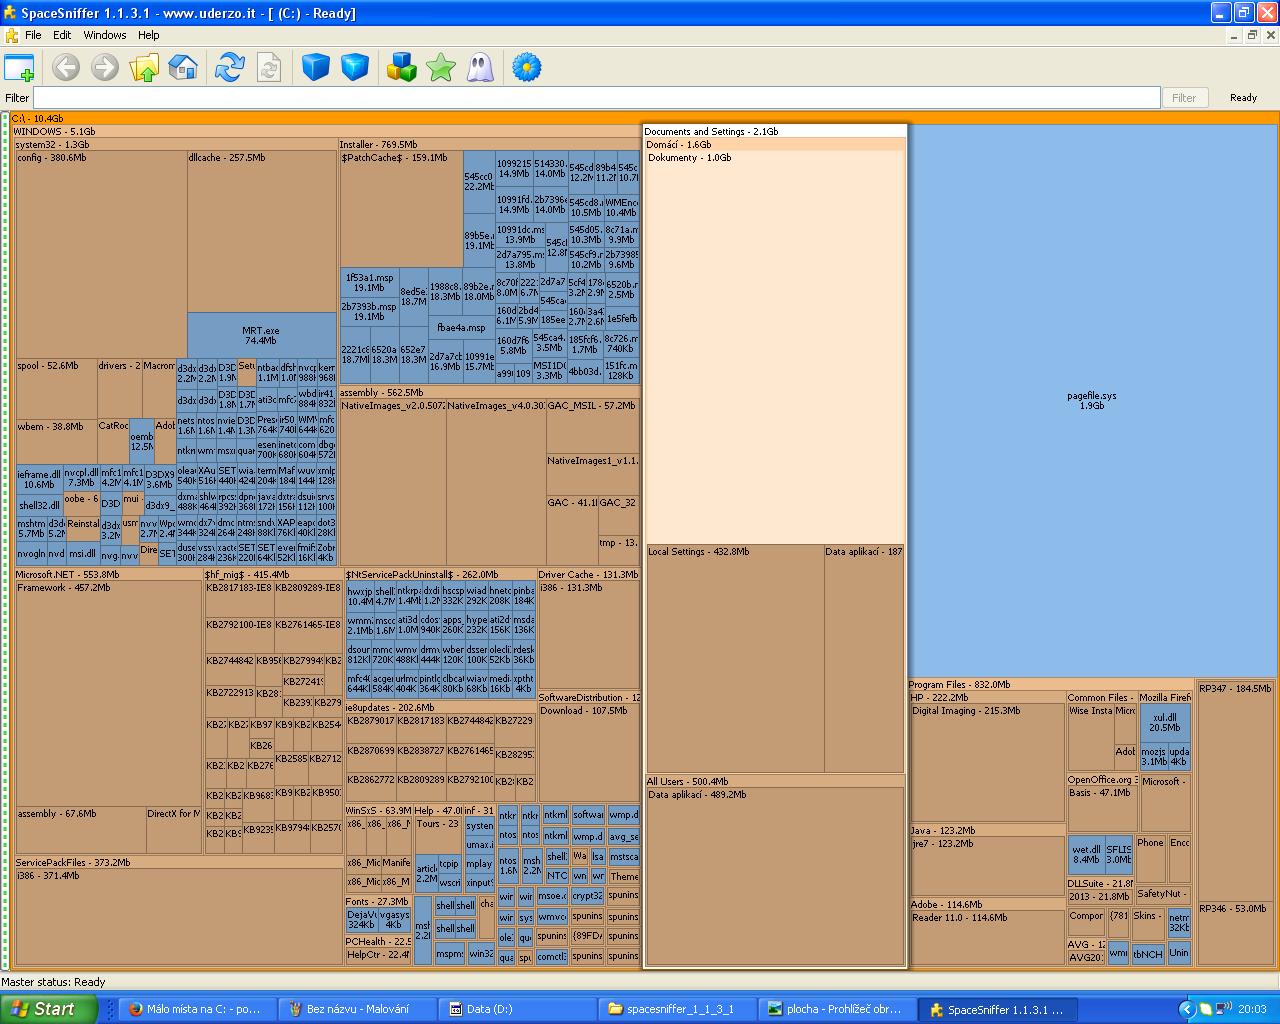Click the colored cubes file classes icon
The height and width of the screenshot is (1024, 1280).
pyautogui.click(x=402, y=68)
